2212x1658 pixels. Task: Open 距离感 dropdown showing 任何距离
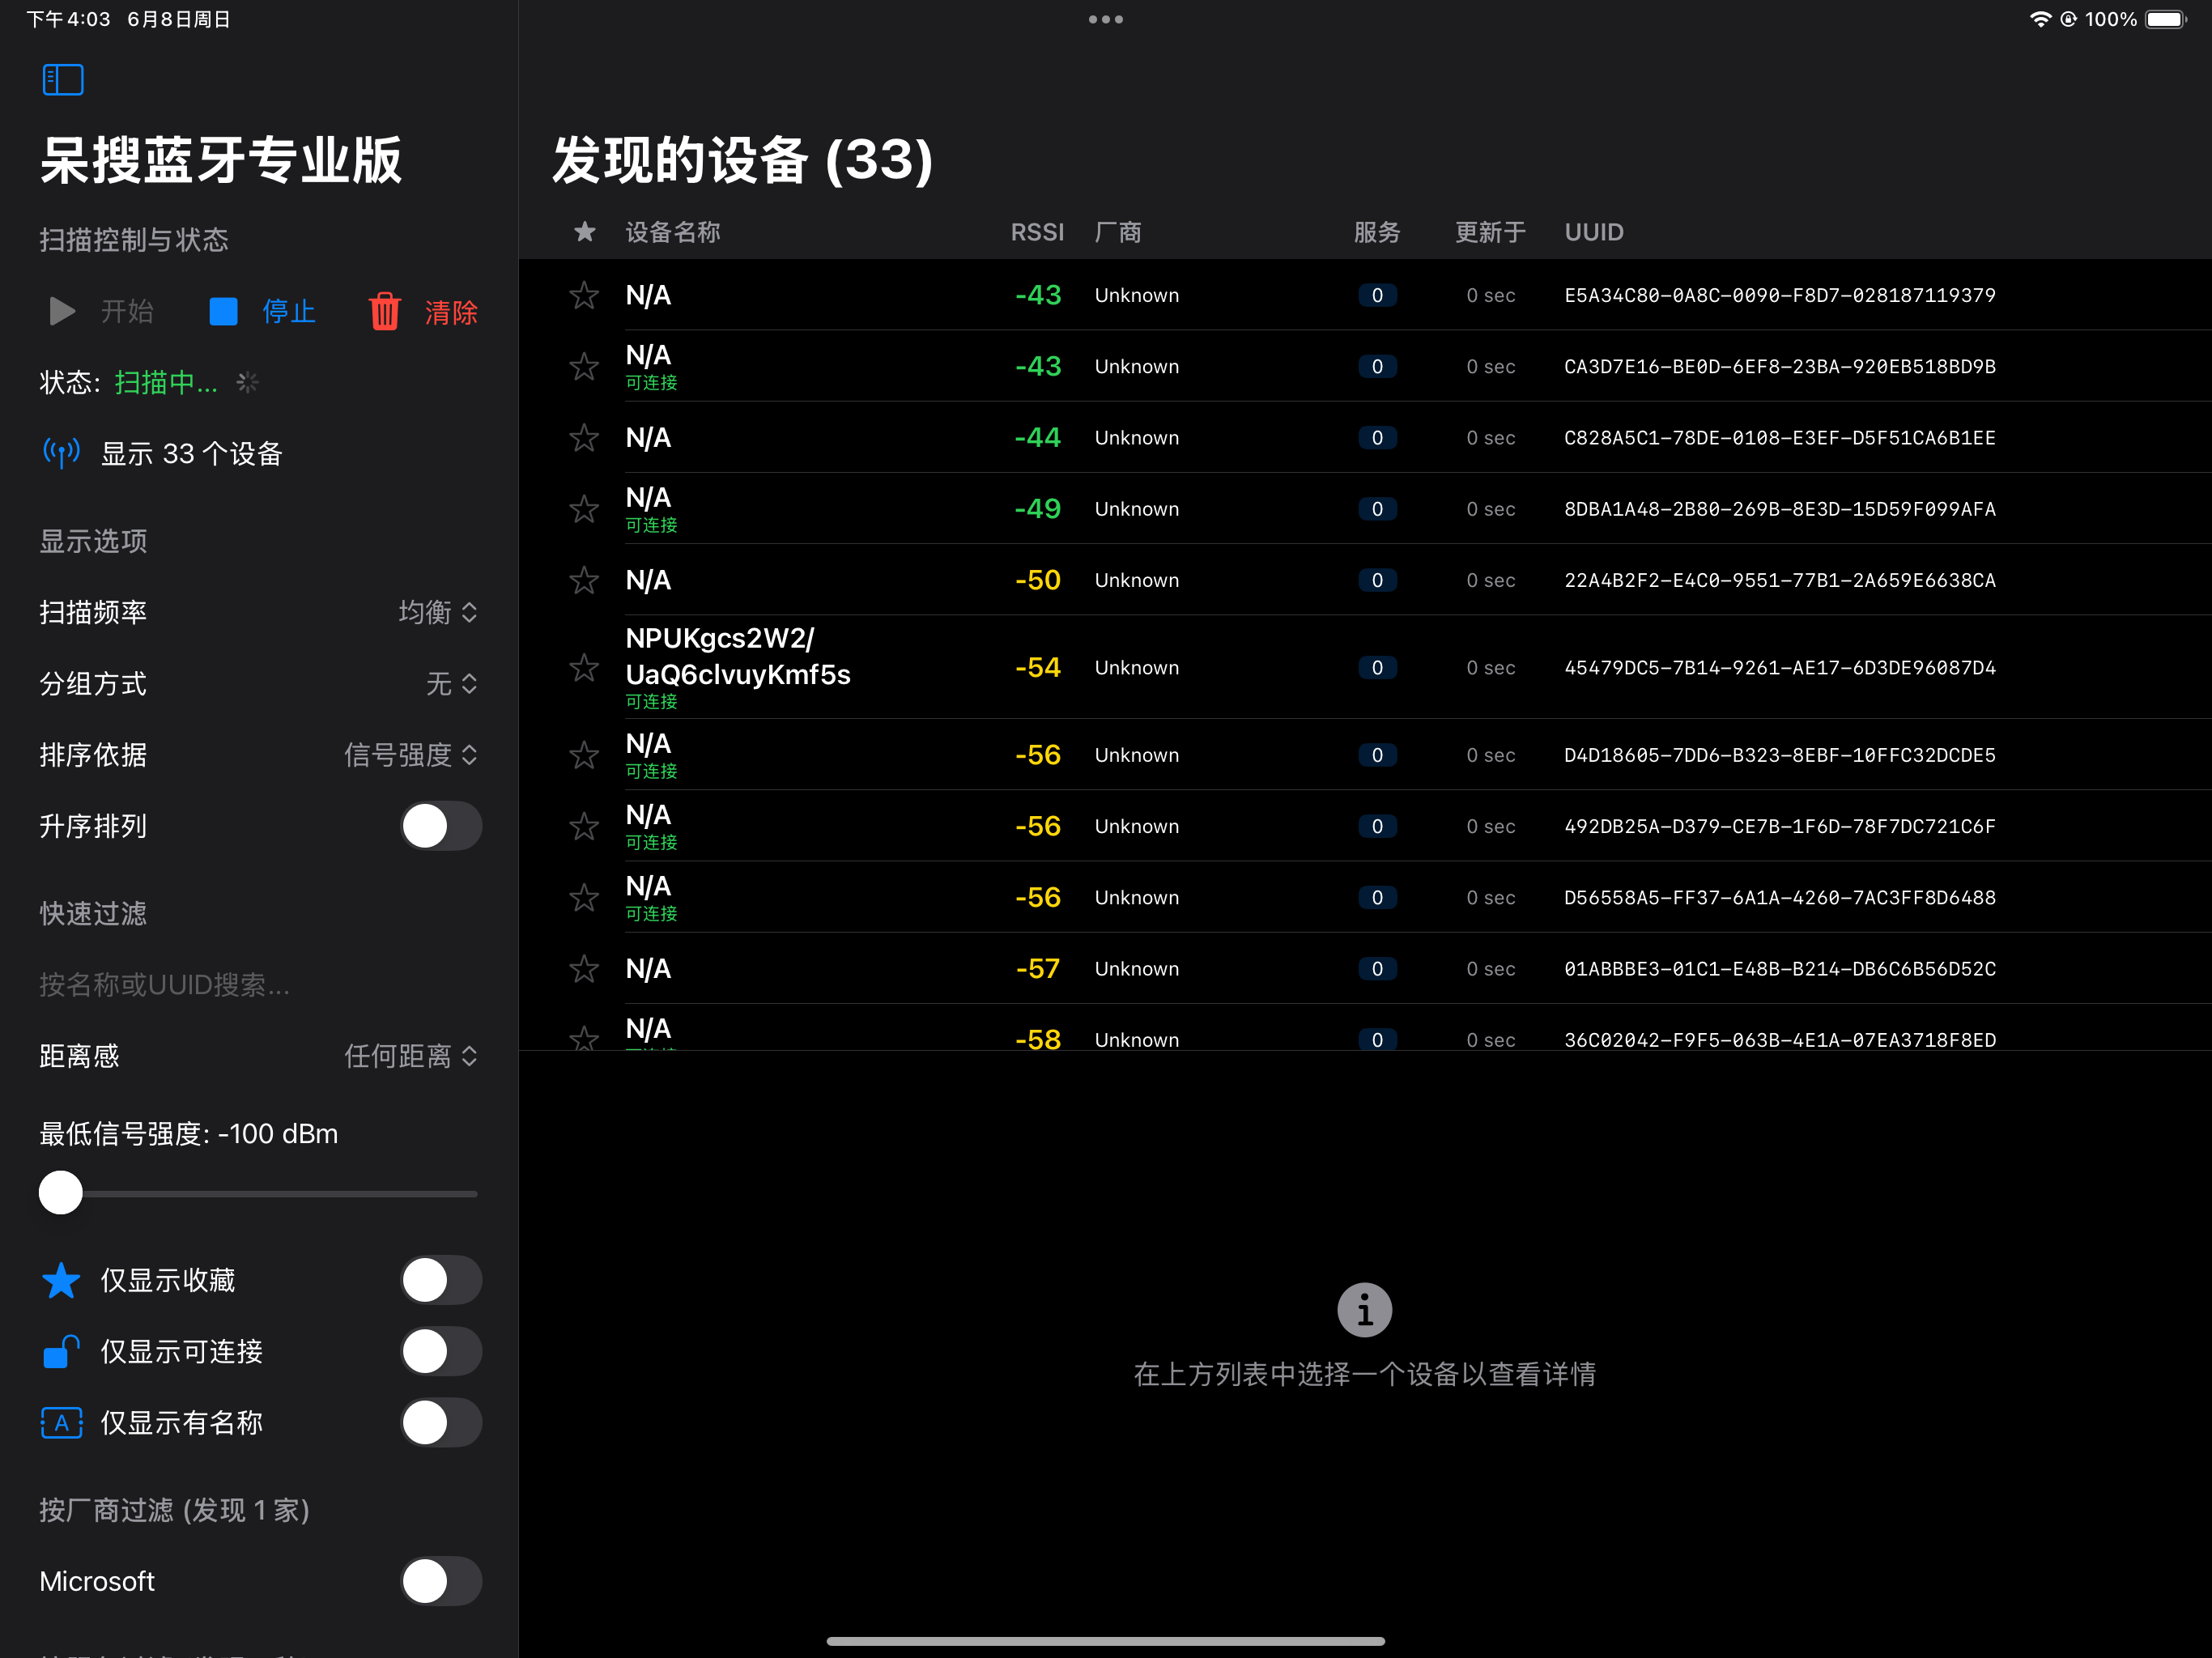coord(411,1056)
